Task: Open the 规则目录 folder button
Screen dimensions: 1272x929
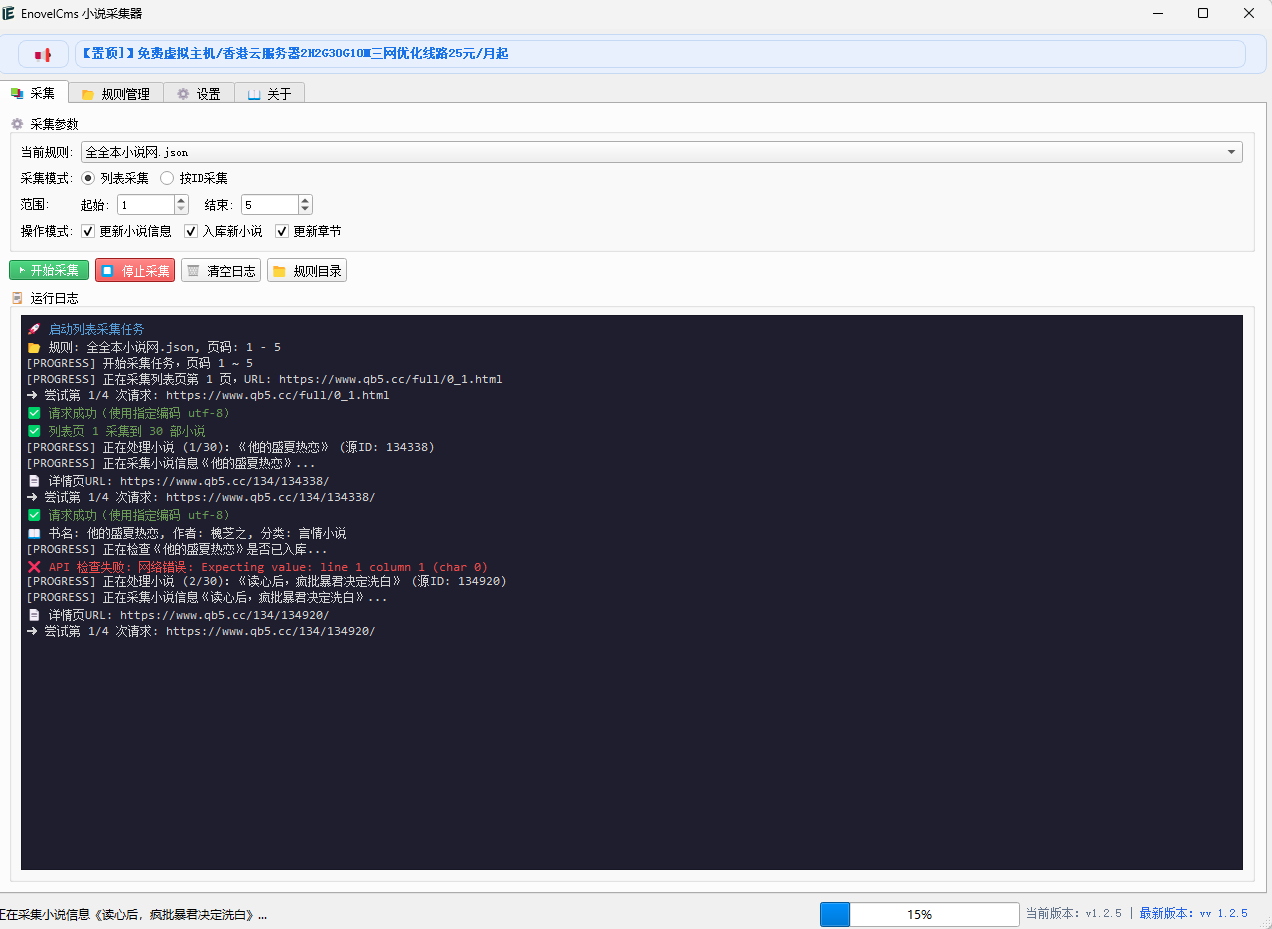Action: 307,270
